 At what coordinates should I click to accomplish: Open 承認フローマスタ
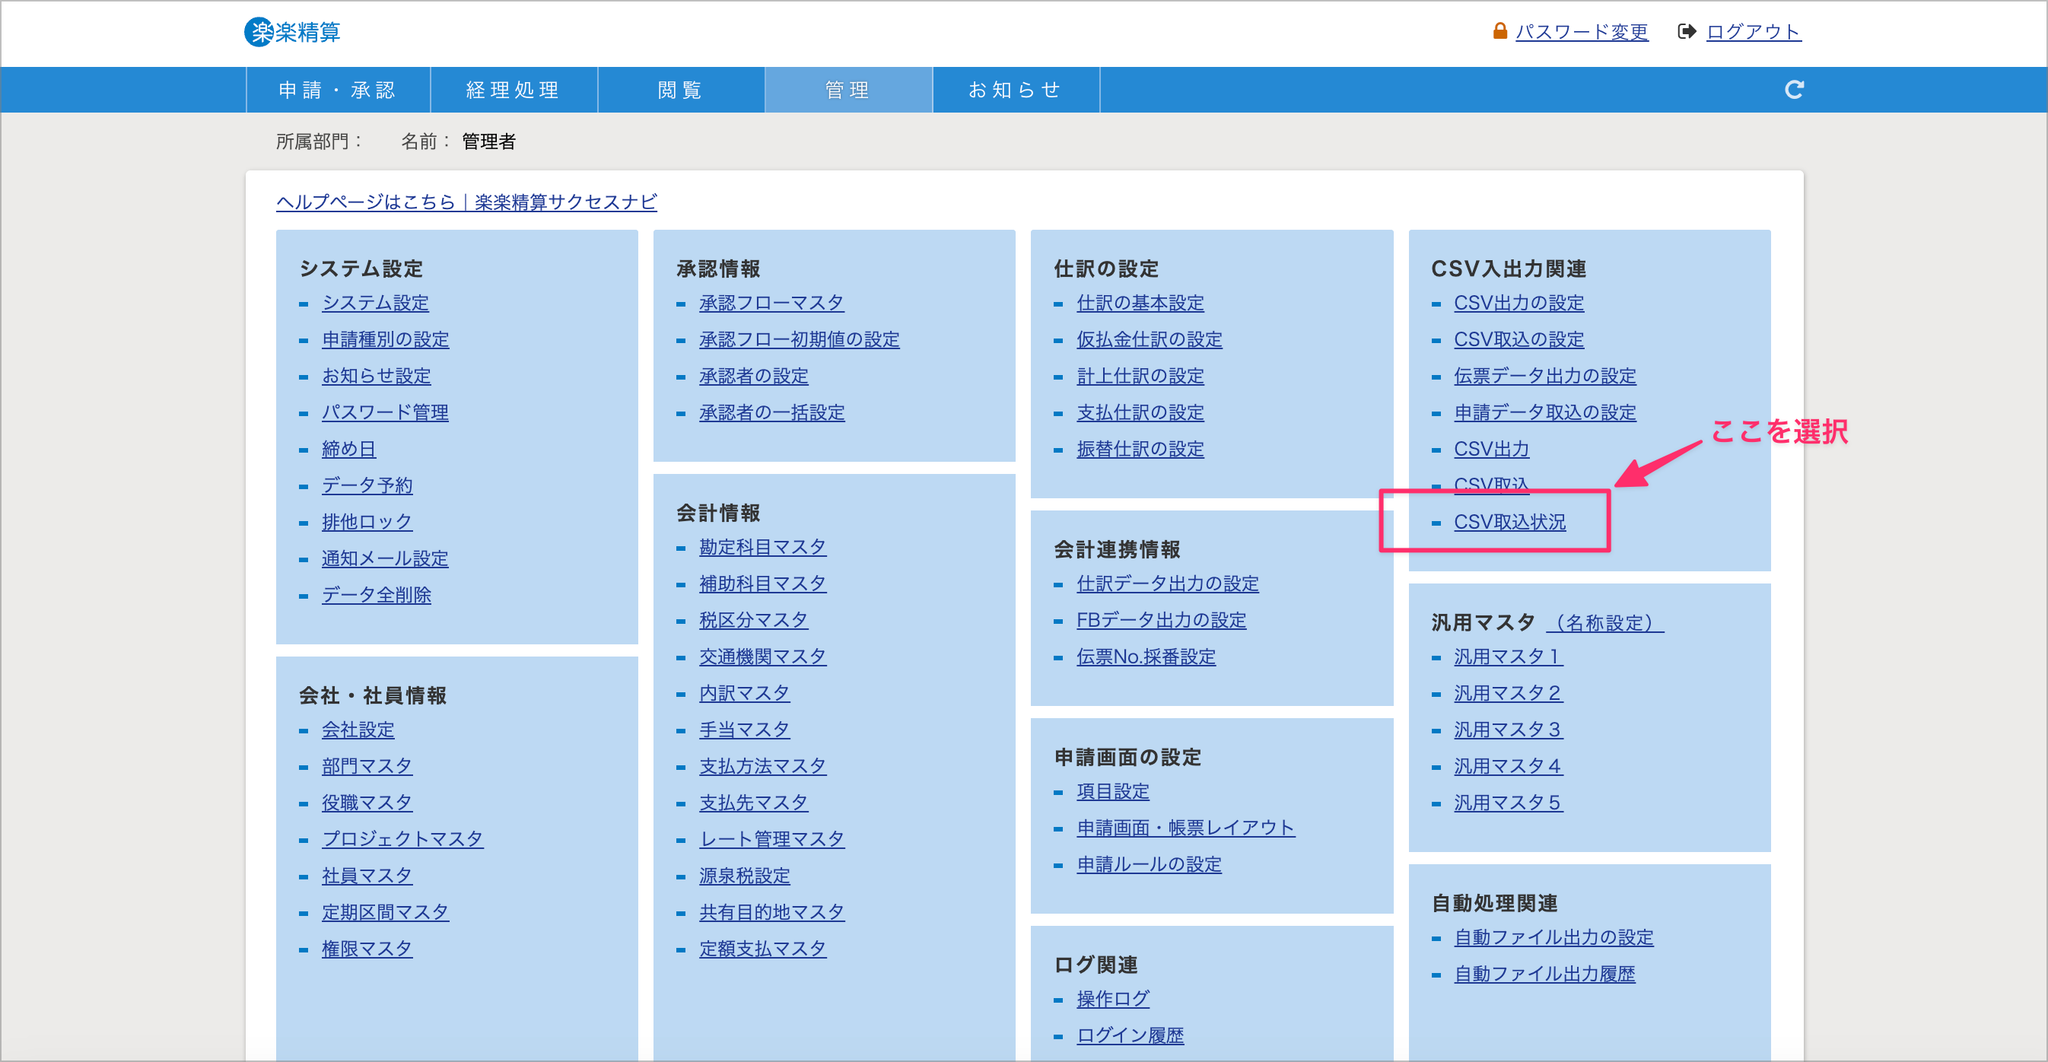(x=771, y=303)
